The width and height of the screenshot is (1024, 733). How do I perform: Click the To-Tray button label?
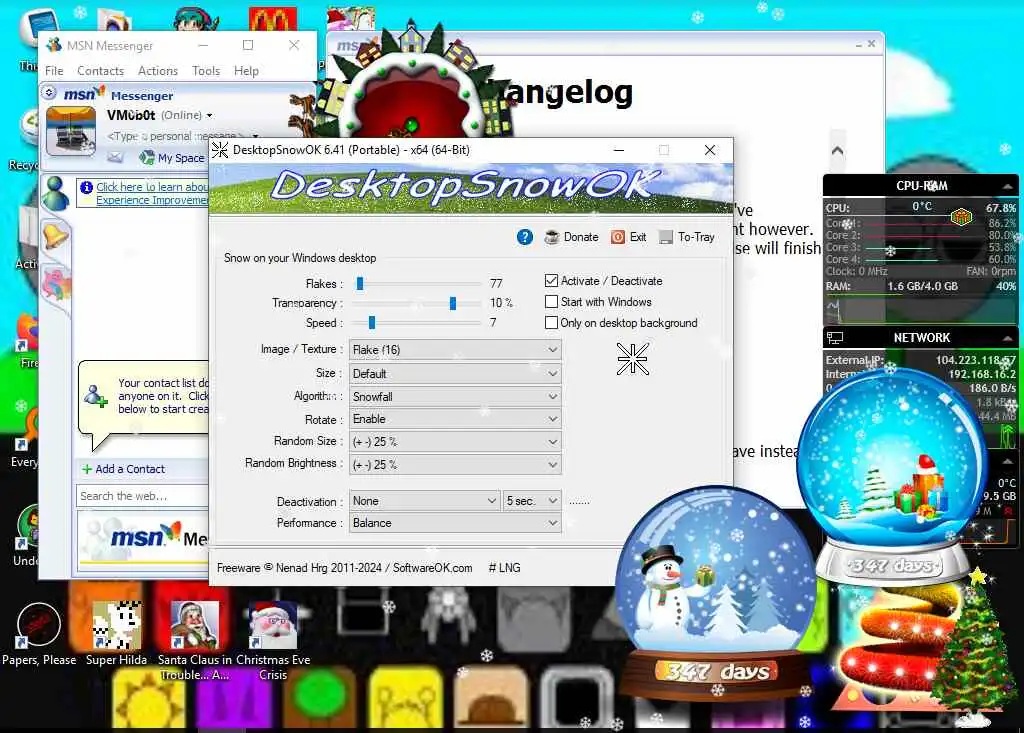(x=696, y=237)
